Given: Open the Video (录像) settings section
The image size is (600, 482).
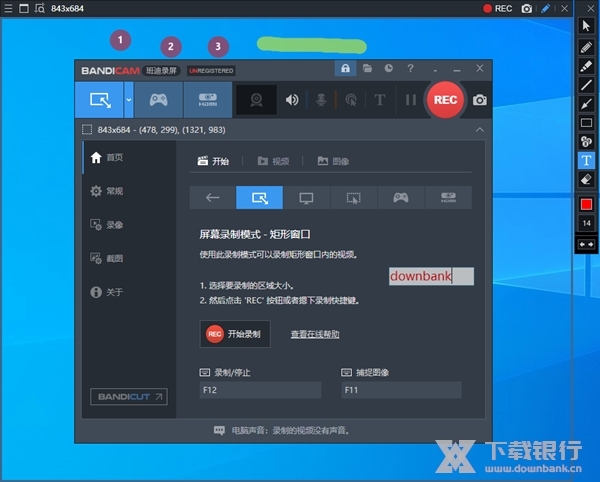Looking at the screenshot, I should pos(129,225).
